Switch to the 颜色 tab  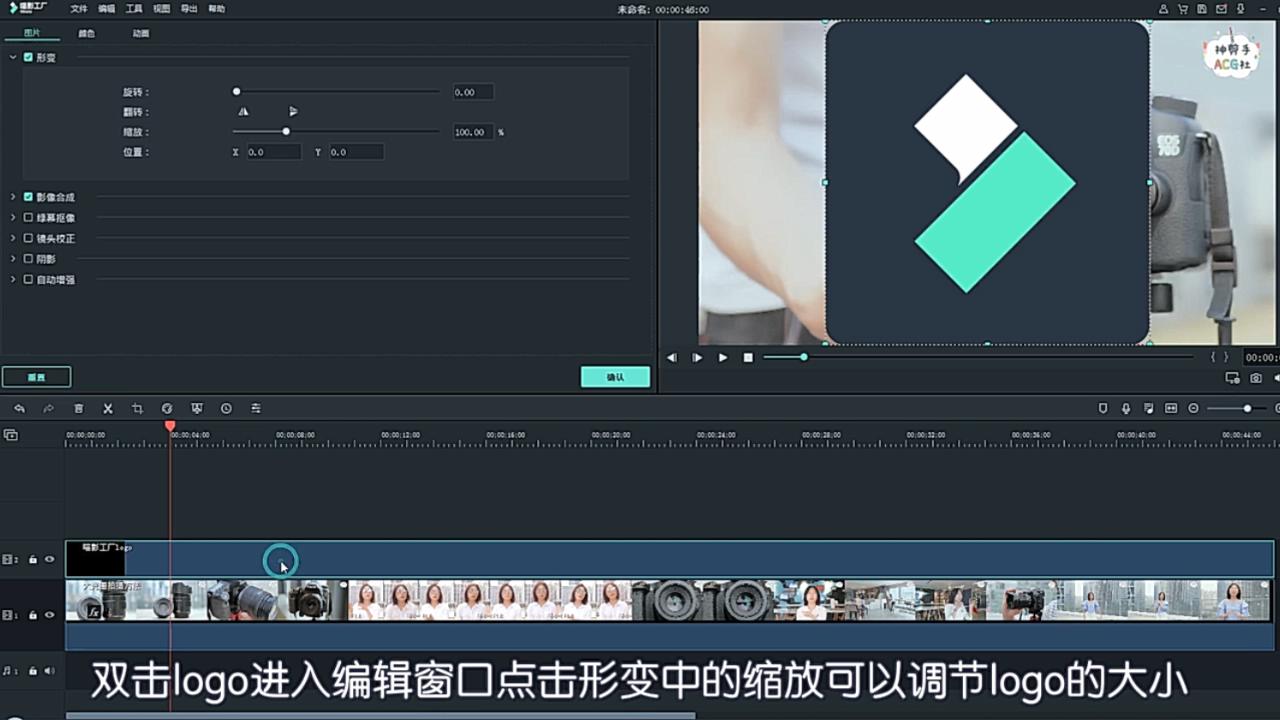pyautogui.click(x=87, y=33)
